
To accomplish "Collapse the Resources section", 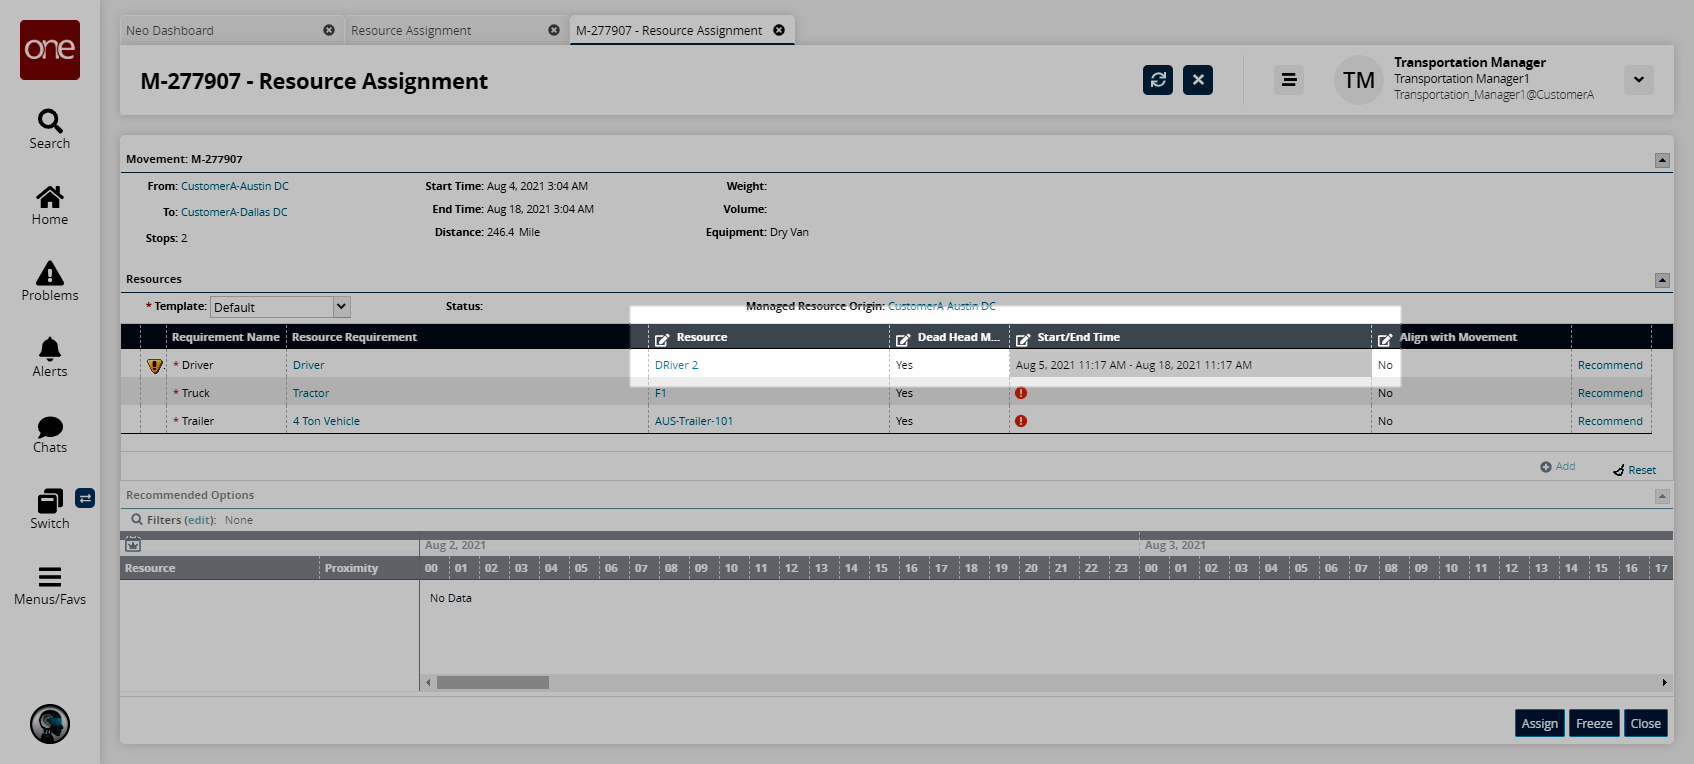I will point(1662,280).
